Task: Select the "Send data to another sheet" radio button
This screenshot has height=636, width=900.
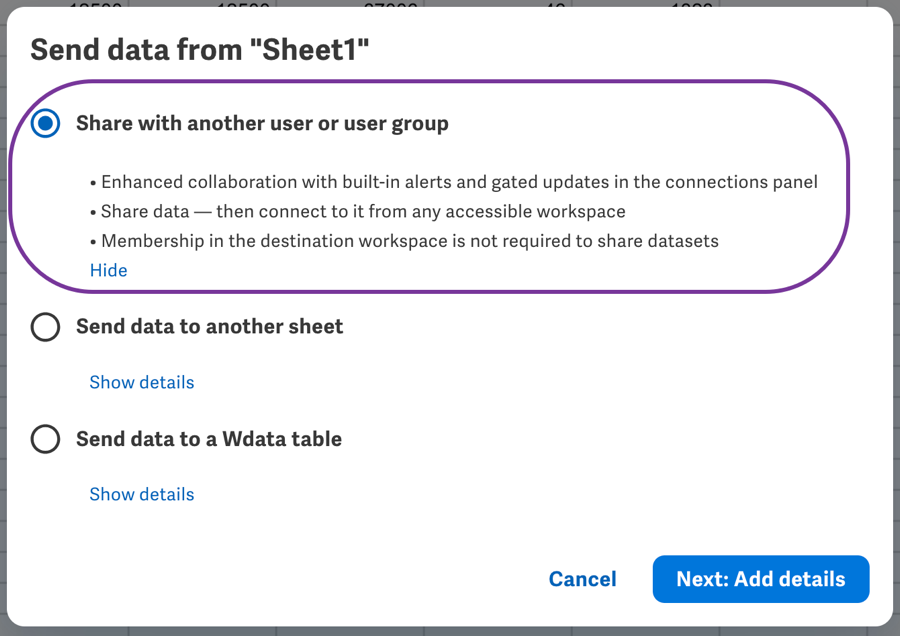Action: click(45, 327)
